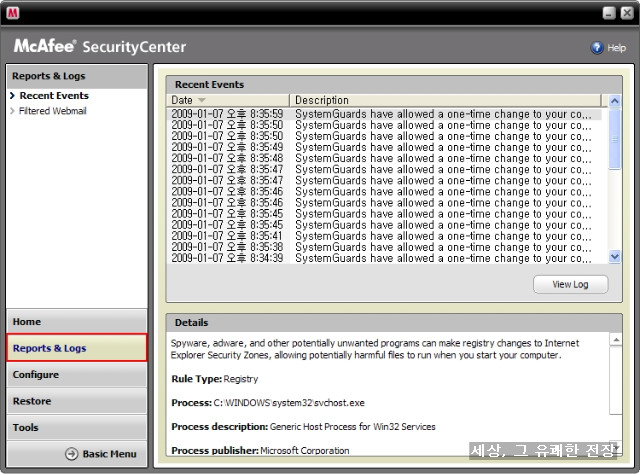Select the event logged at 8:35:59

click(x=384, y=114)
